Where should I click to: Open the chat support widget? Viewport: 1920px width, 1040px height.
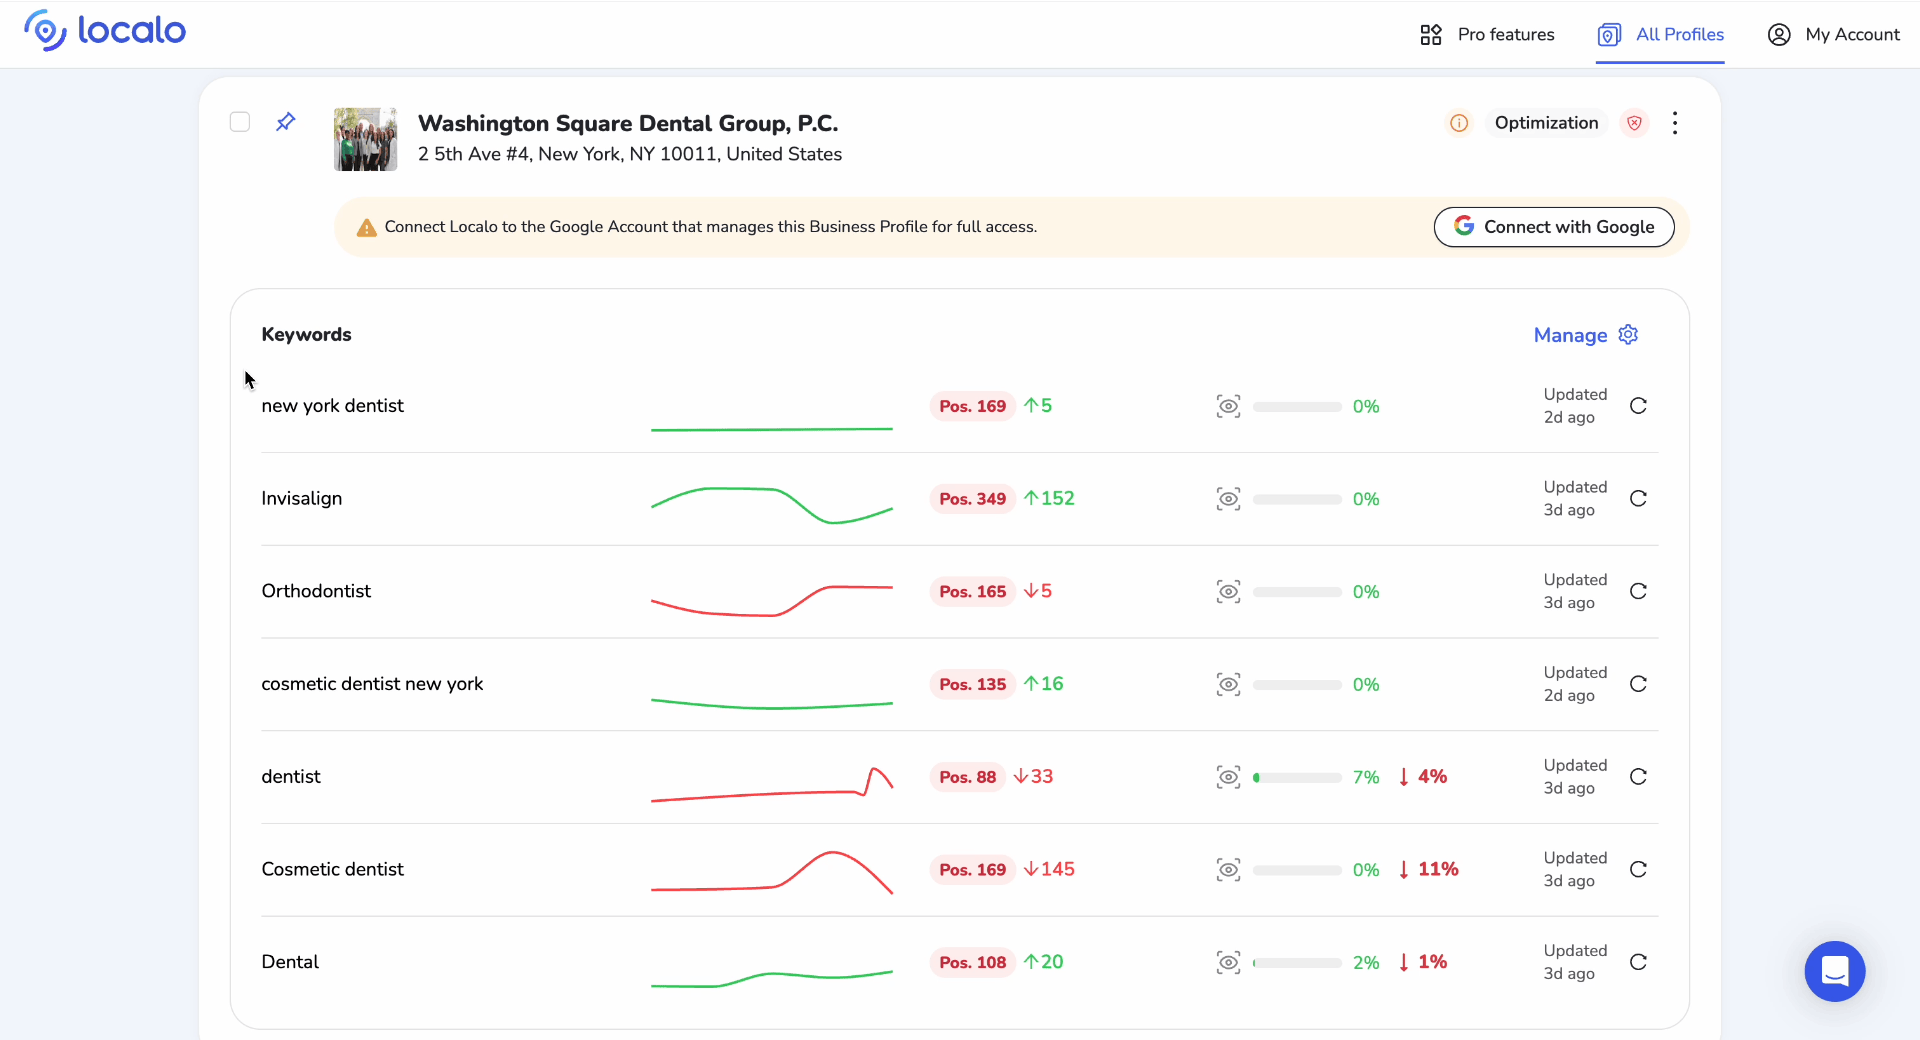[x=1834, y=971]
